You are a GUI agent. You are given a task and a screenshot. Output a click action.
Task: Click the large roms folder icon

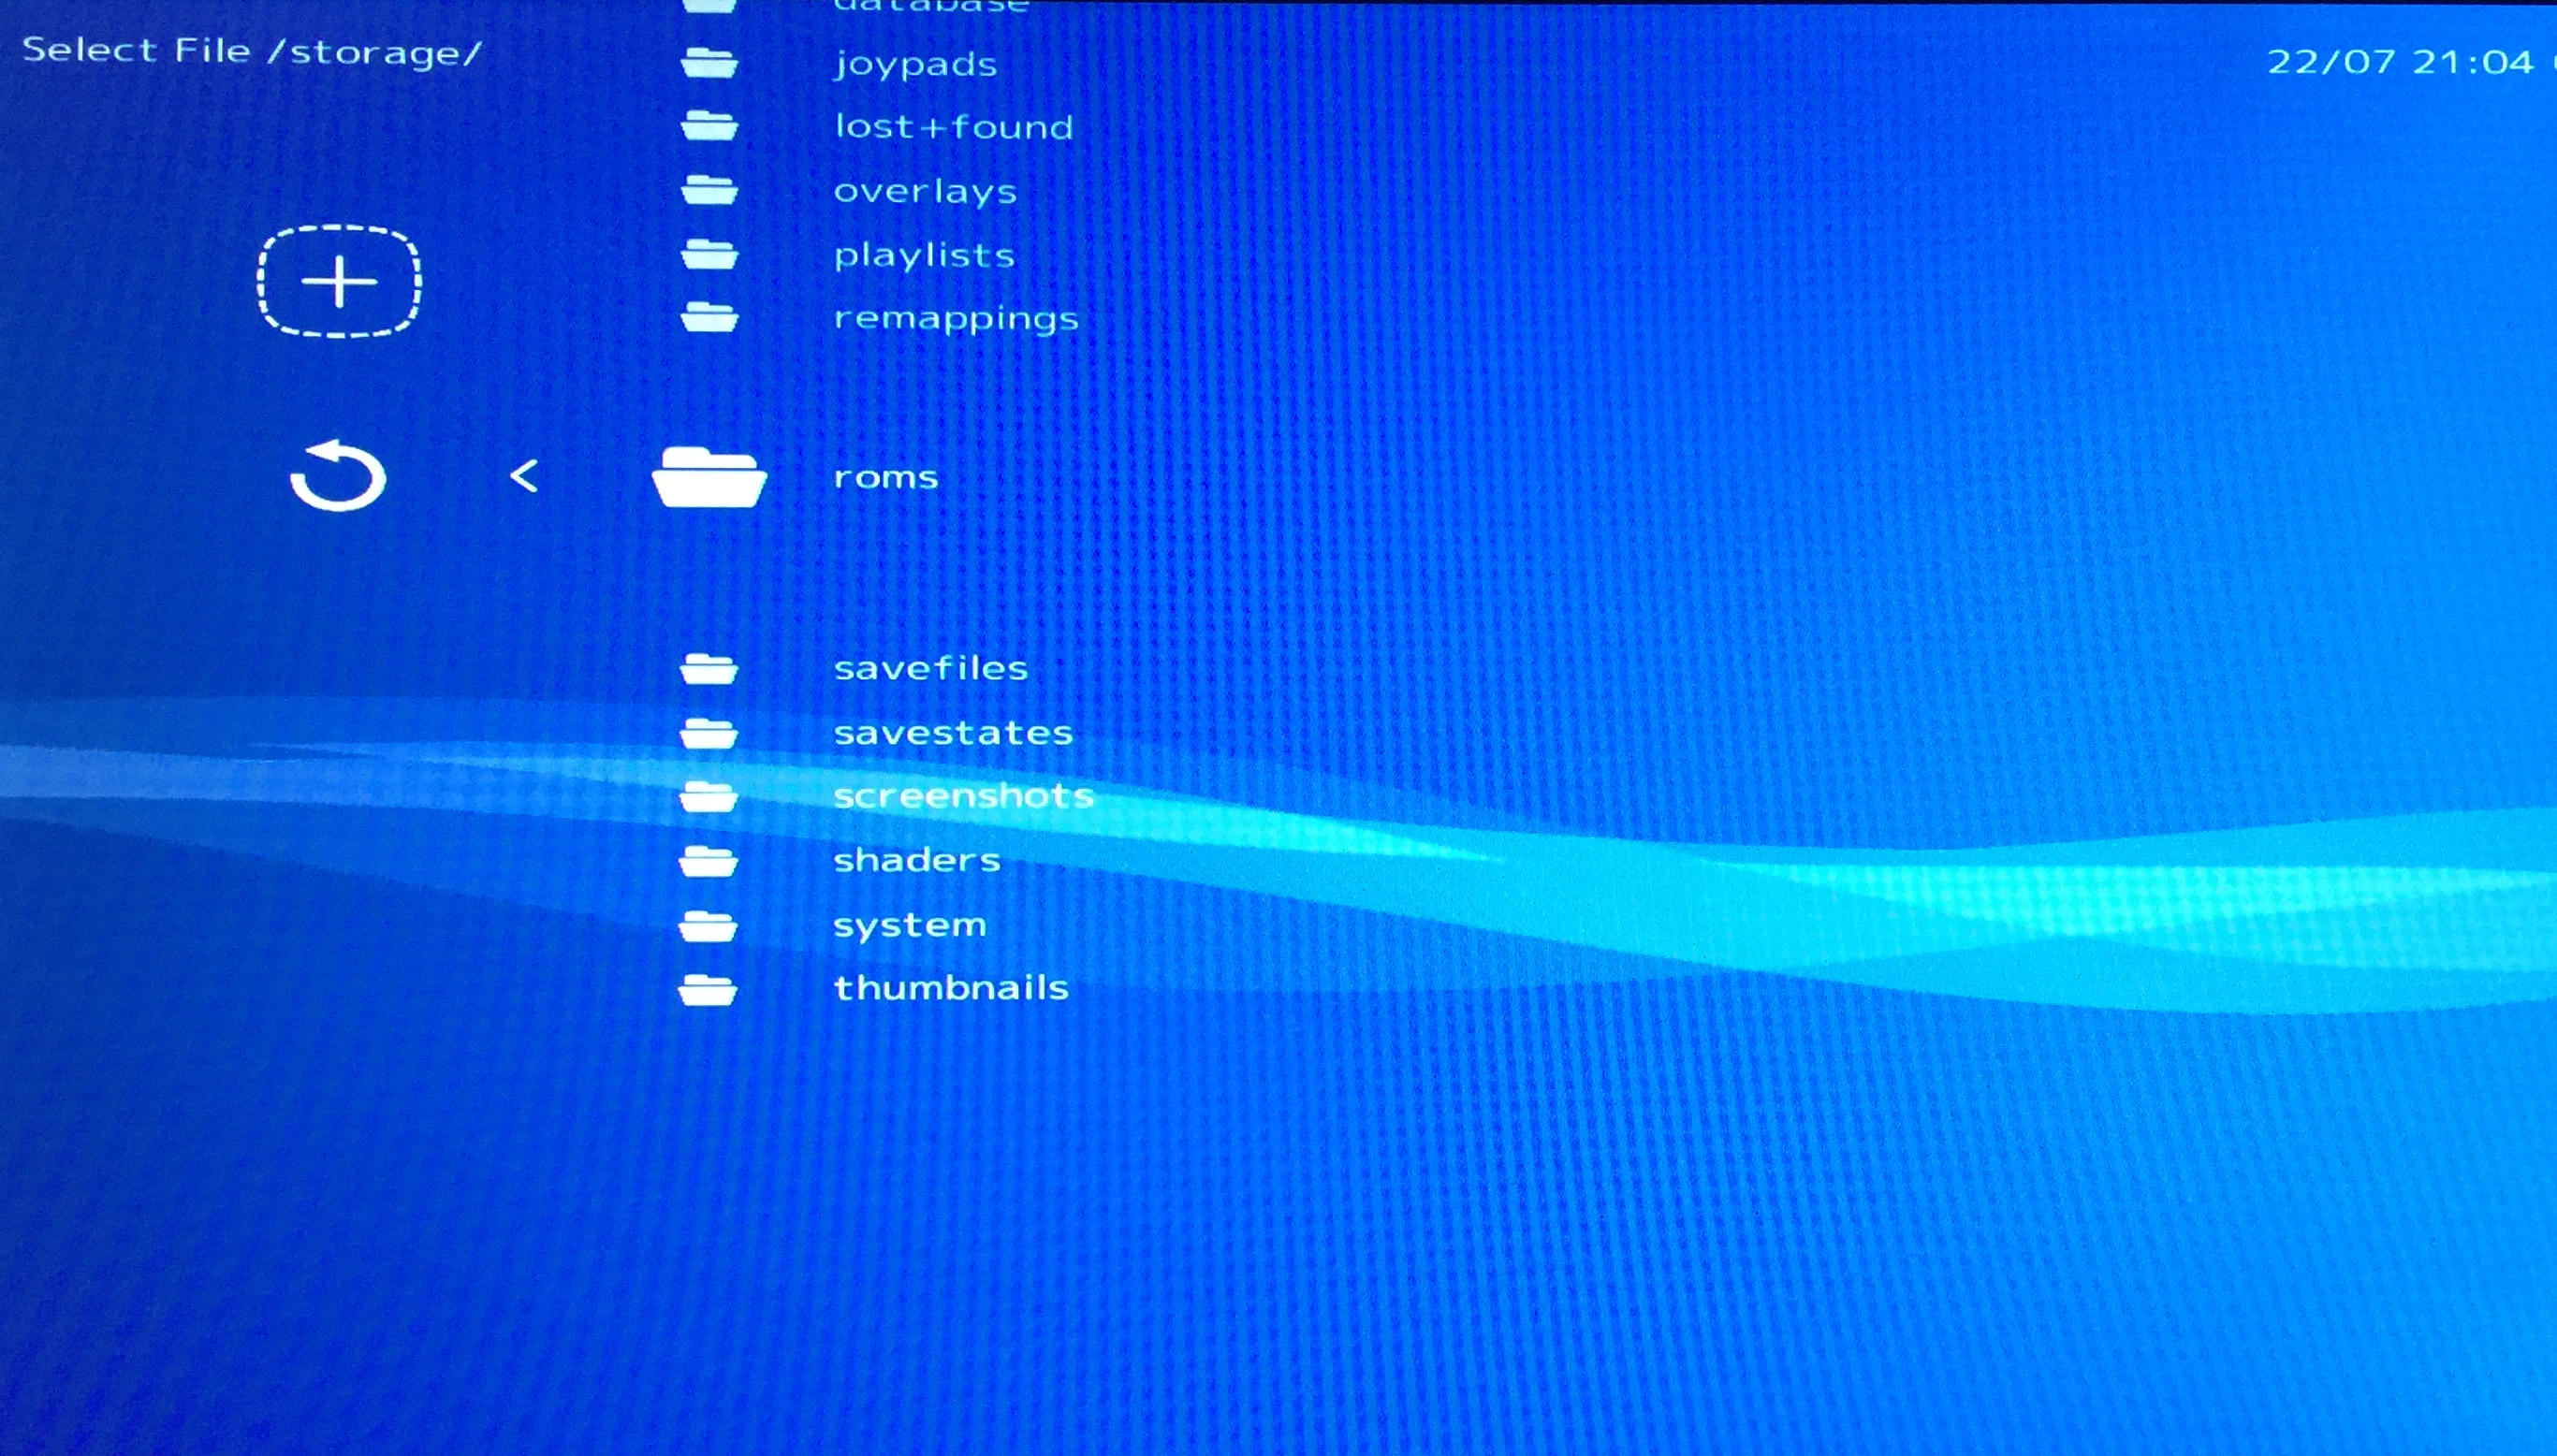(709, 477)
